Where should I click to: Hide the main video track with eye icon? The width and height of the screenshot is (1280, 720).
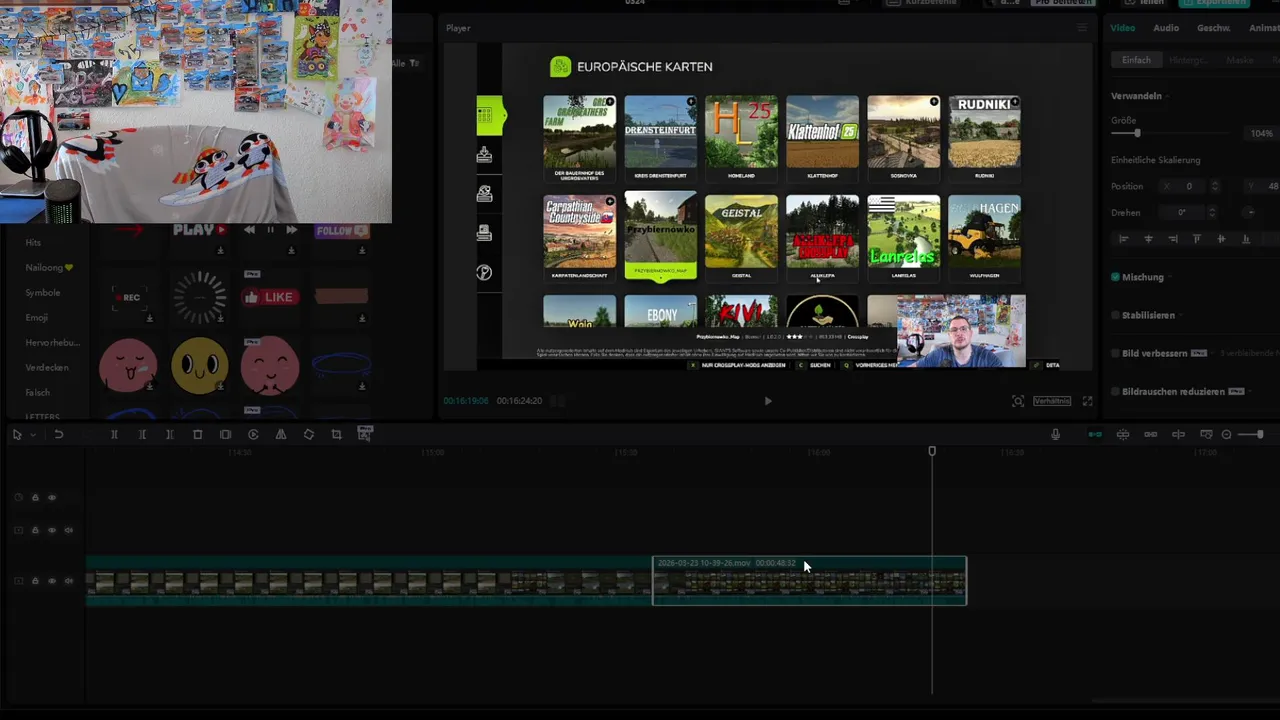(x=52, y=581)
